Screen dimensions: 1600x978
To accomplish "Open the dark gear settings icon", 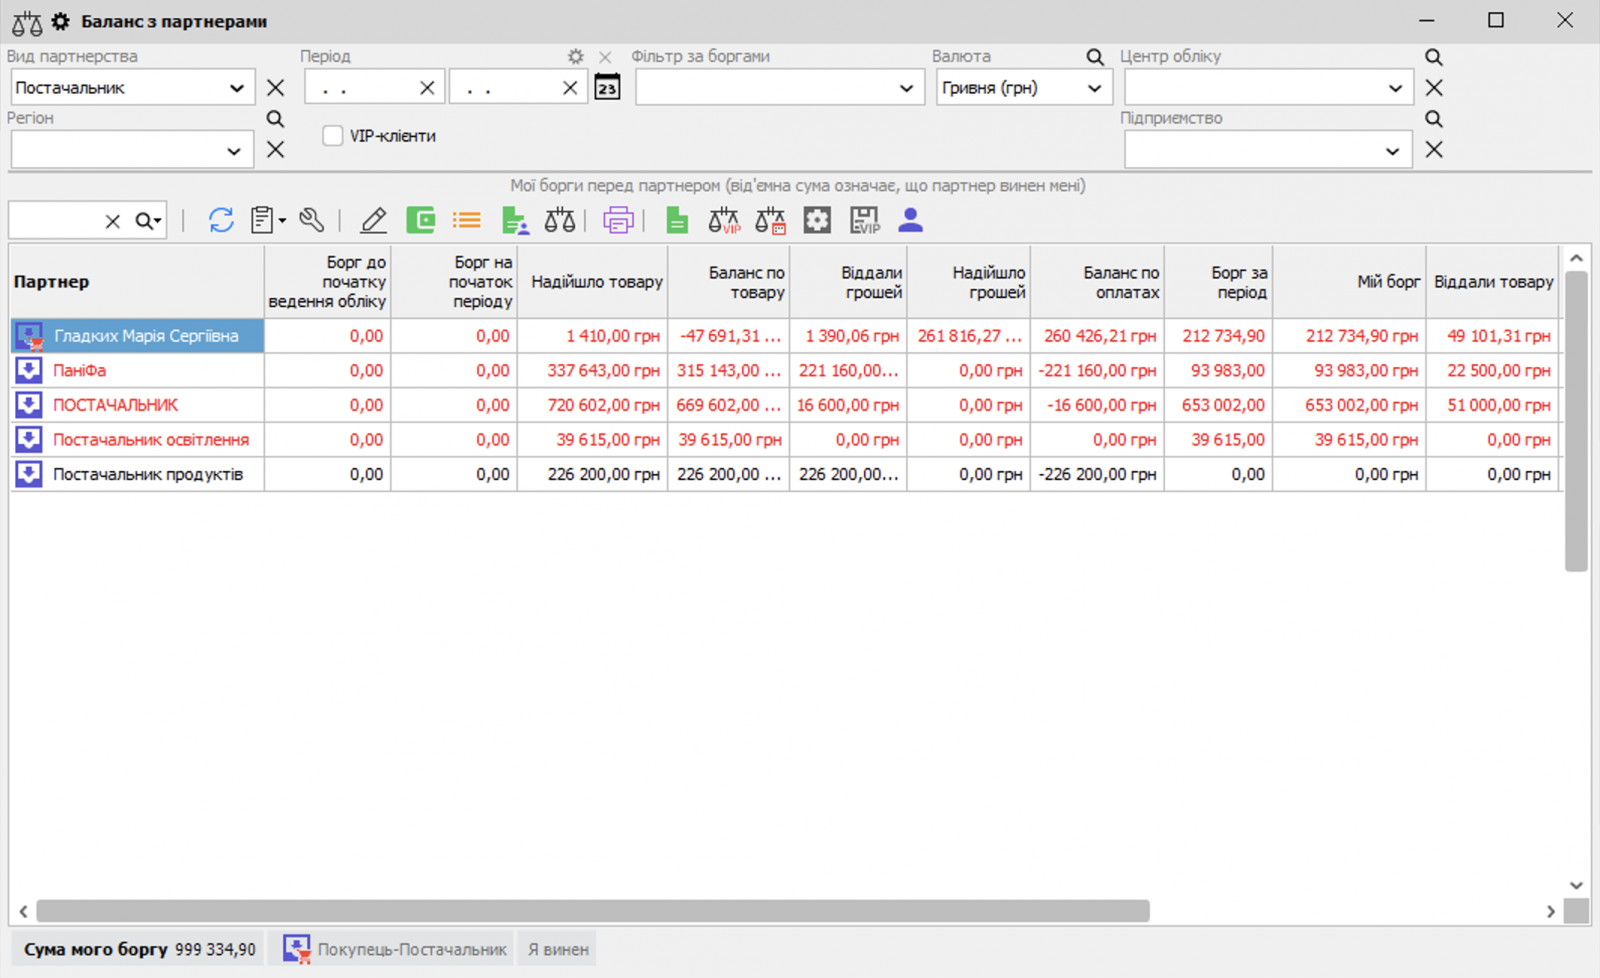I will (x=817, y=220).
